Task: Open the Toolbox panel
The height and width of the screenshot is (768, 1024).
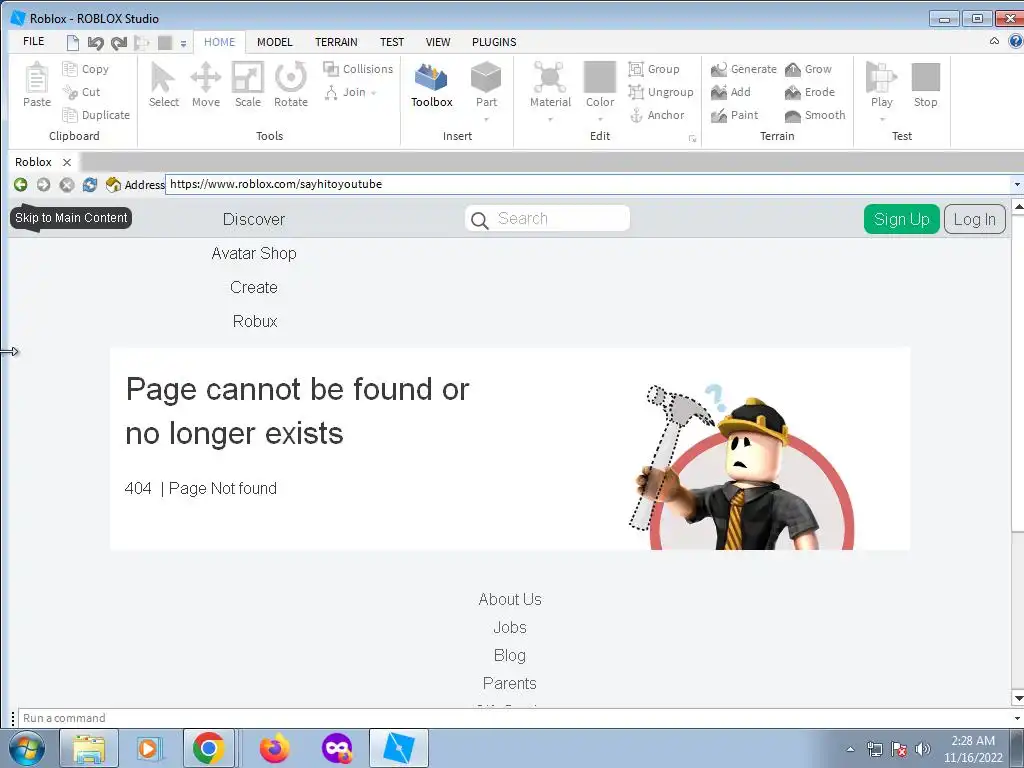Action: point(431,85)
